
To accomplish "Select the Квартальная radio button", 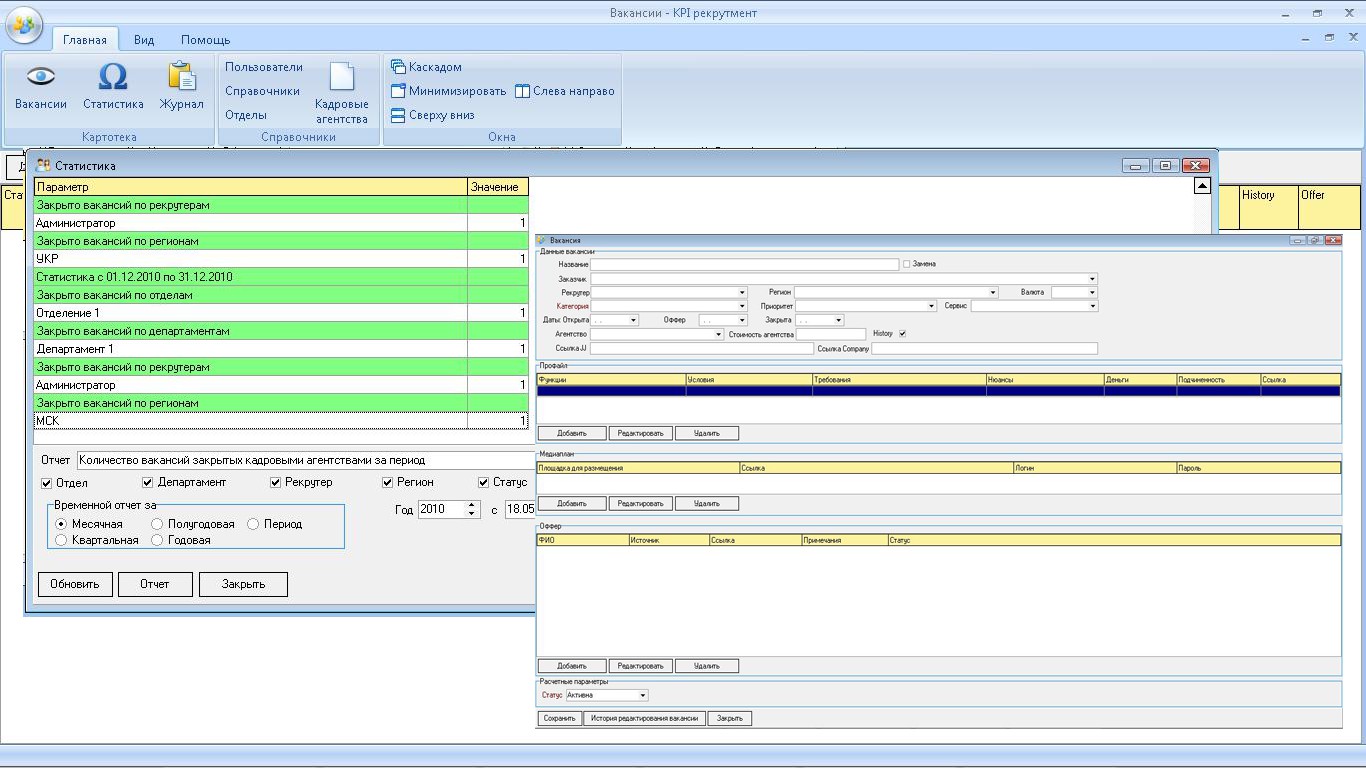I will coord(62,540).
